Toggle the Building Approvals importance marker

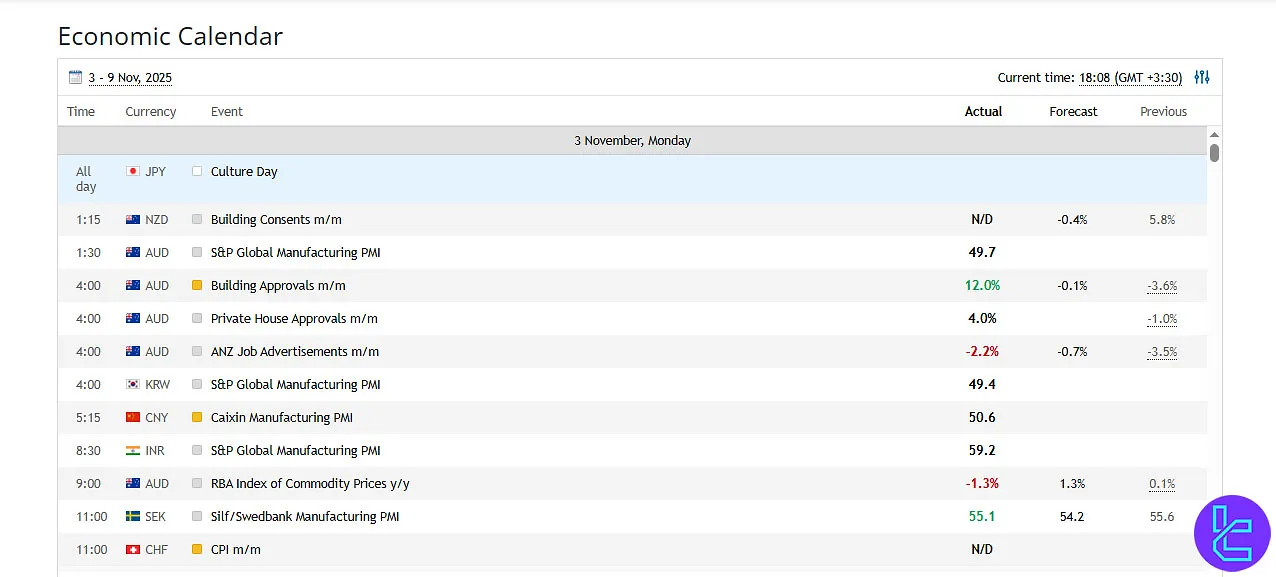[x=197, y=286]
